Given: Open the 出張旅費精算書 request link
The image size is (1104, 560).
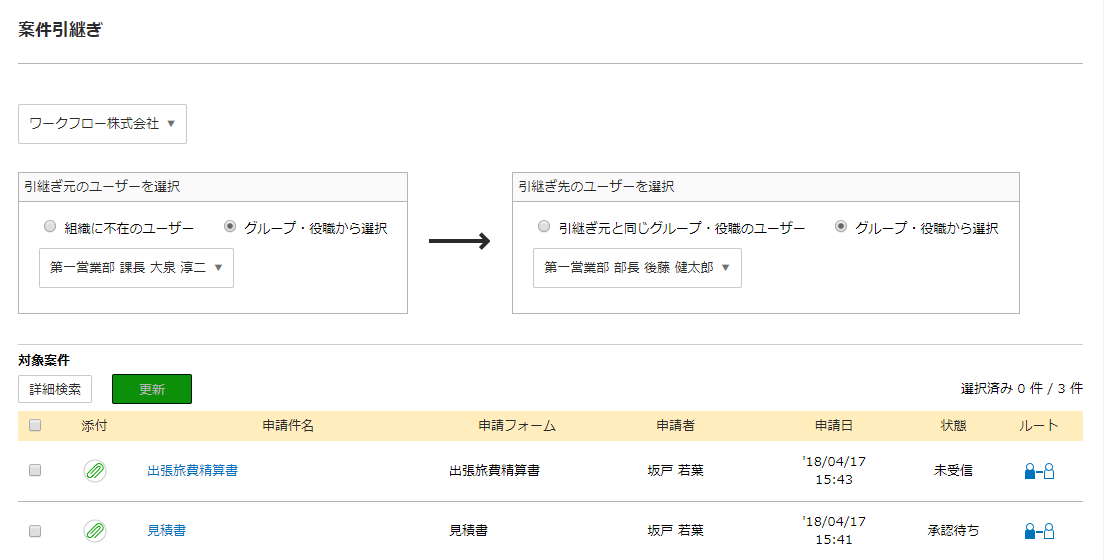Looking at the screenshot, I should click(x=192, y=471).
